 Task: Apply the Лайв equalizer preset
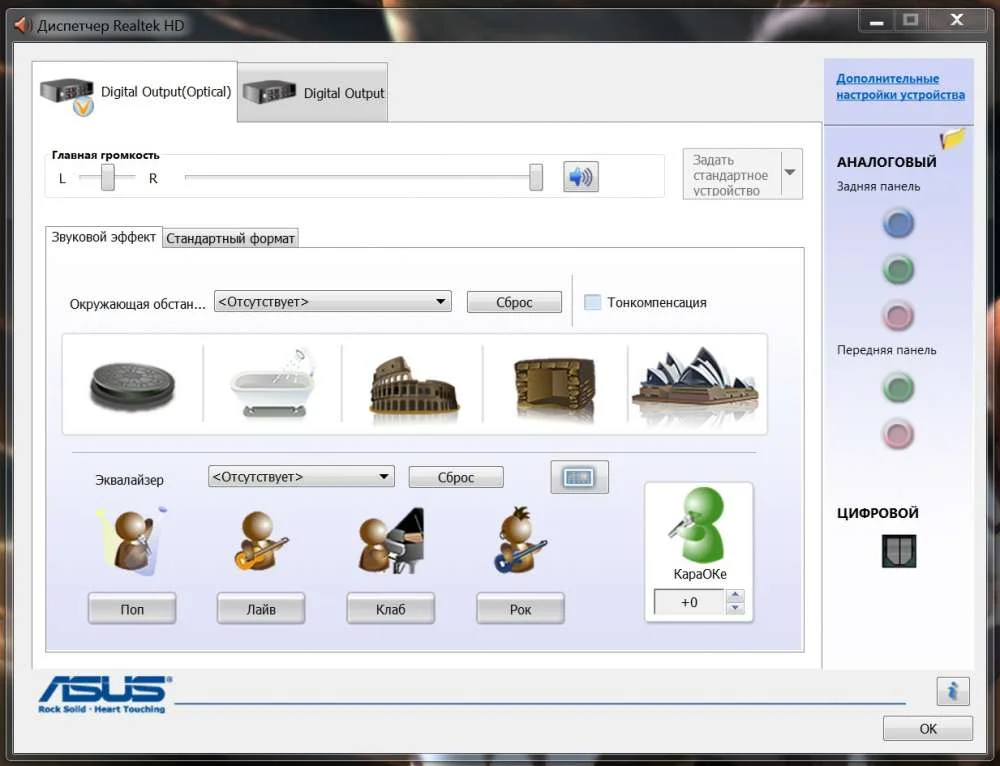261,609
